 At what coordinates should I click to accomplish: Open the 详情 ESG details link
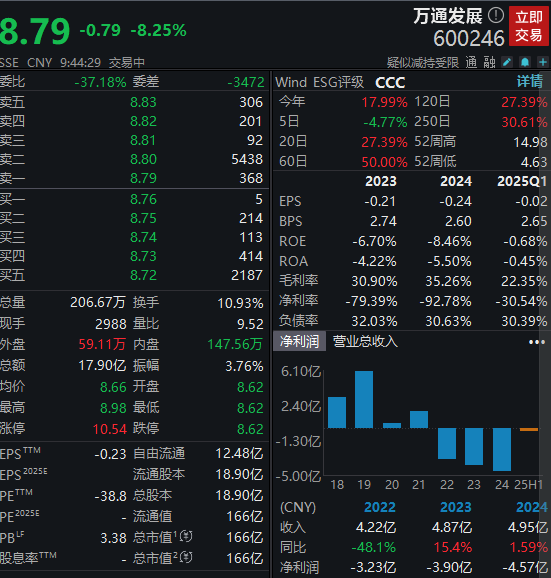point(530,81)
